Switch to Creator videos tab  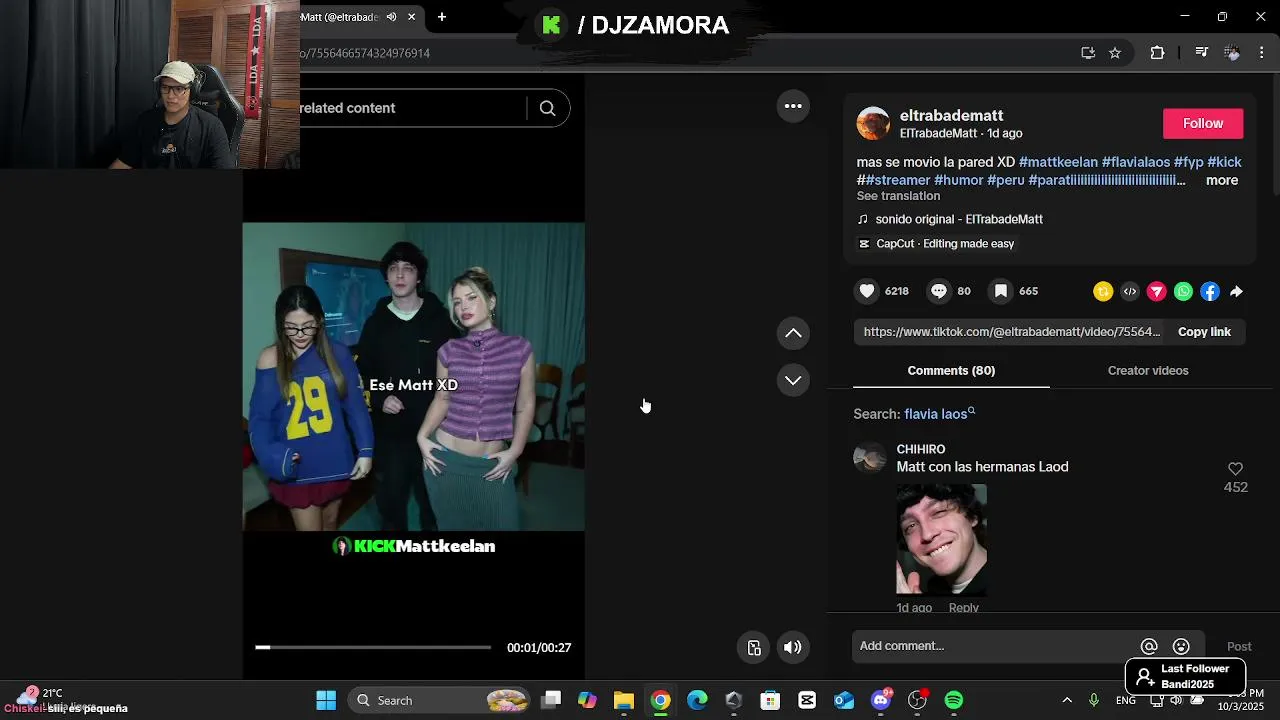1148,371
